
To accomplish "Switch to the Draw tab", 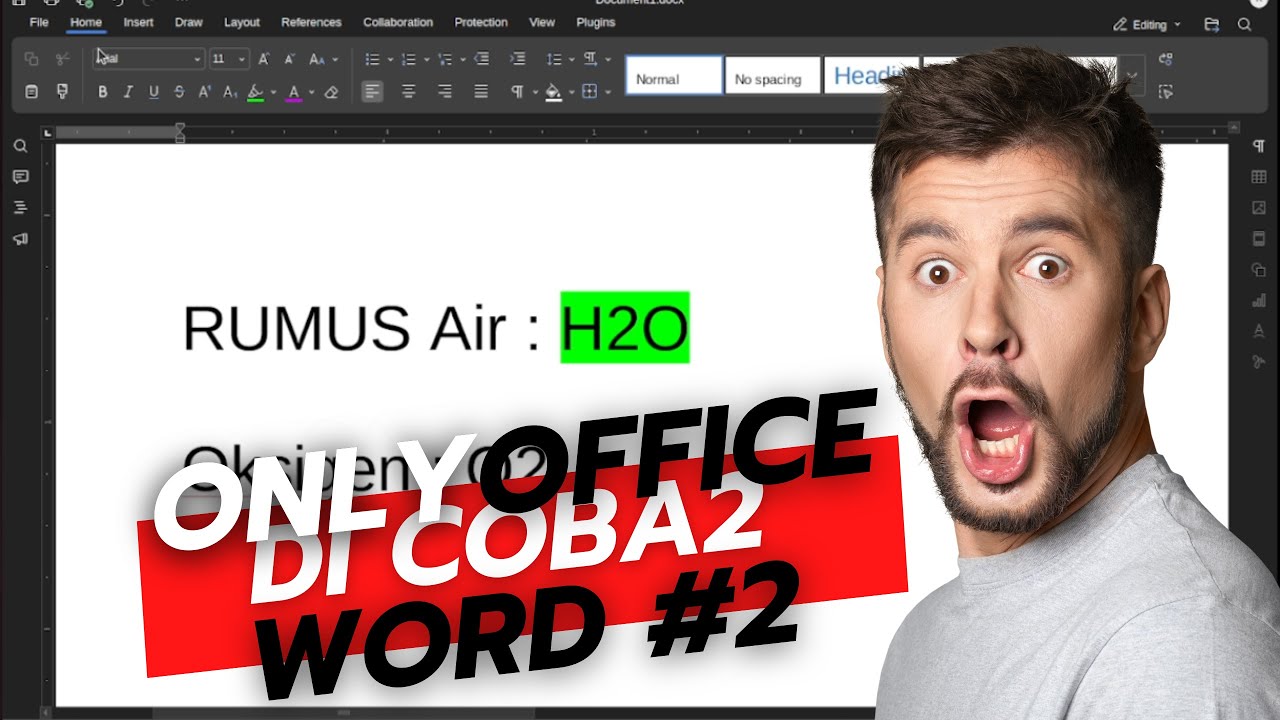I will [188, 22].
